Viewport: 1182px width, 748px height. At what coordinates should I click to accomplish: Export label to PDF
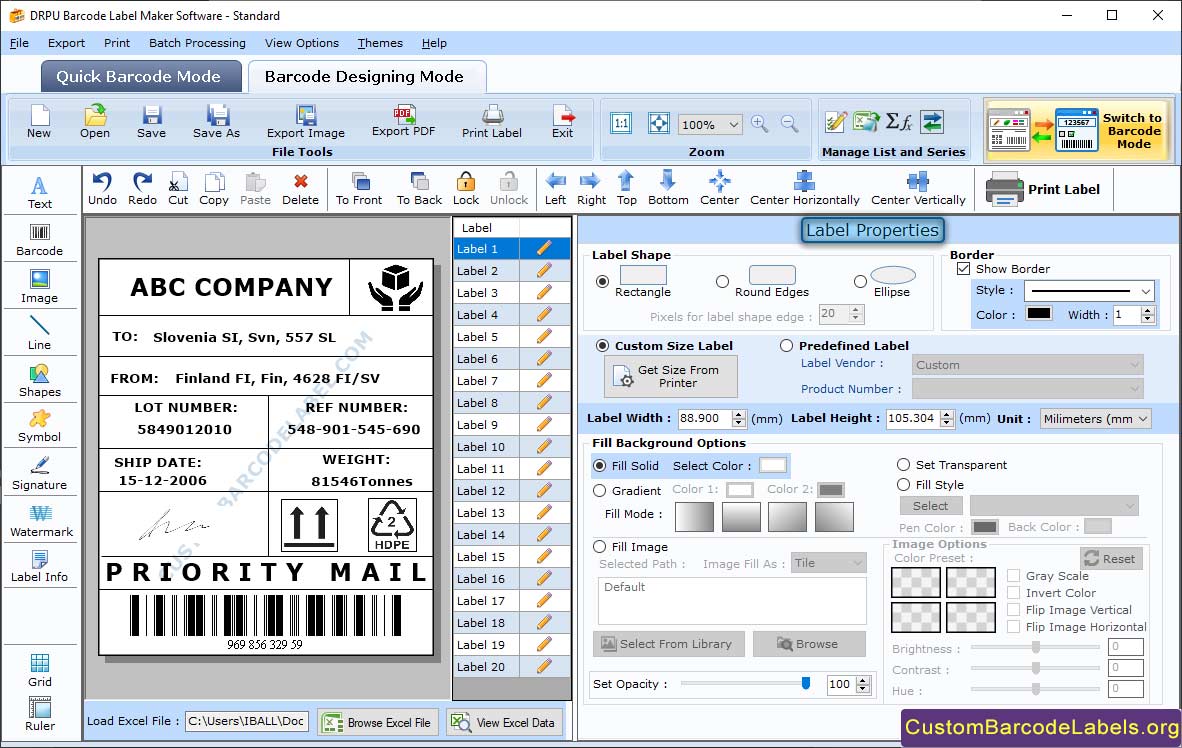(x=403, y=121)
